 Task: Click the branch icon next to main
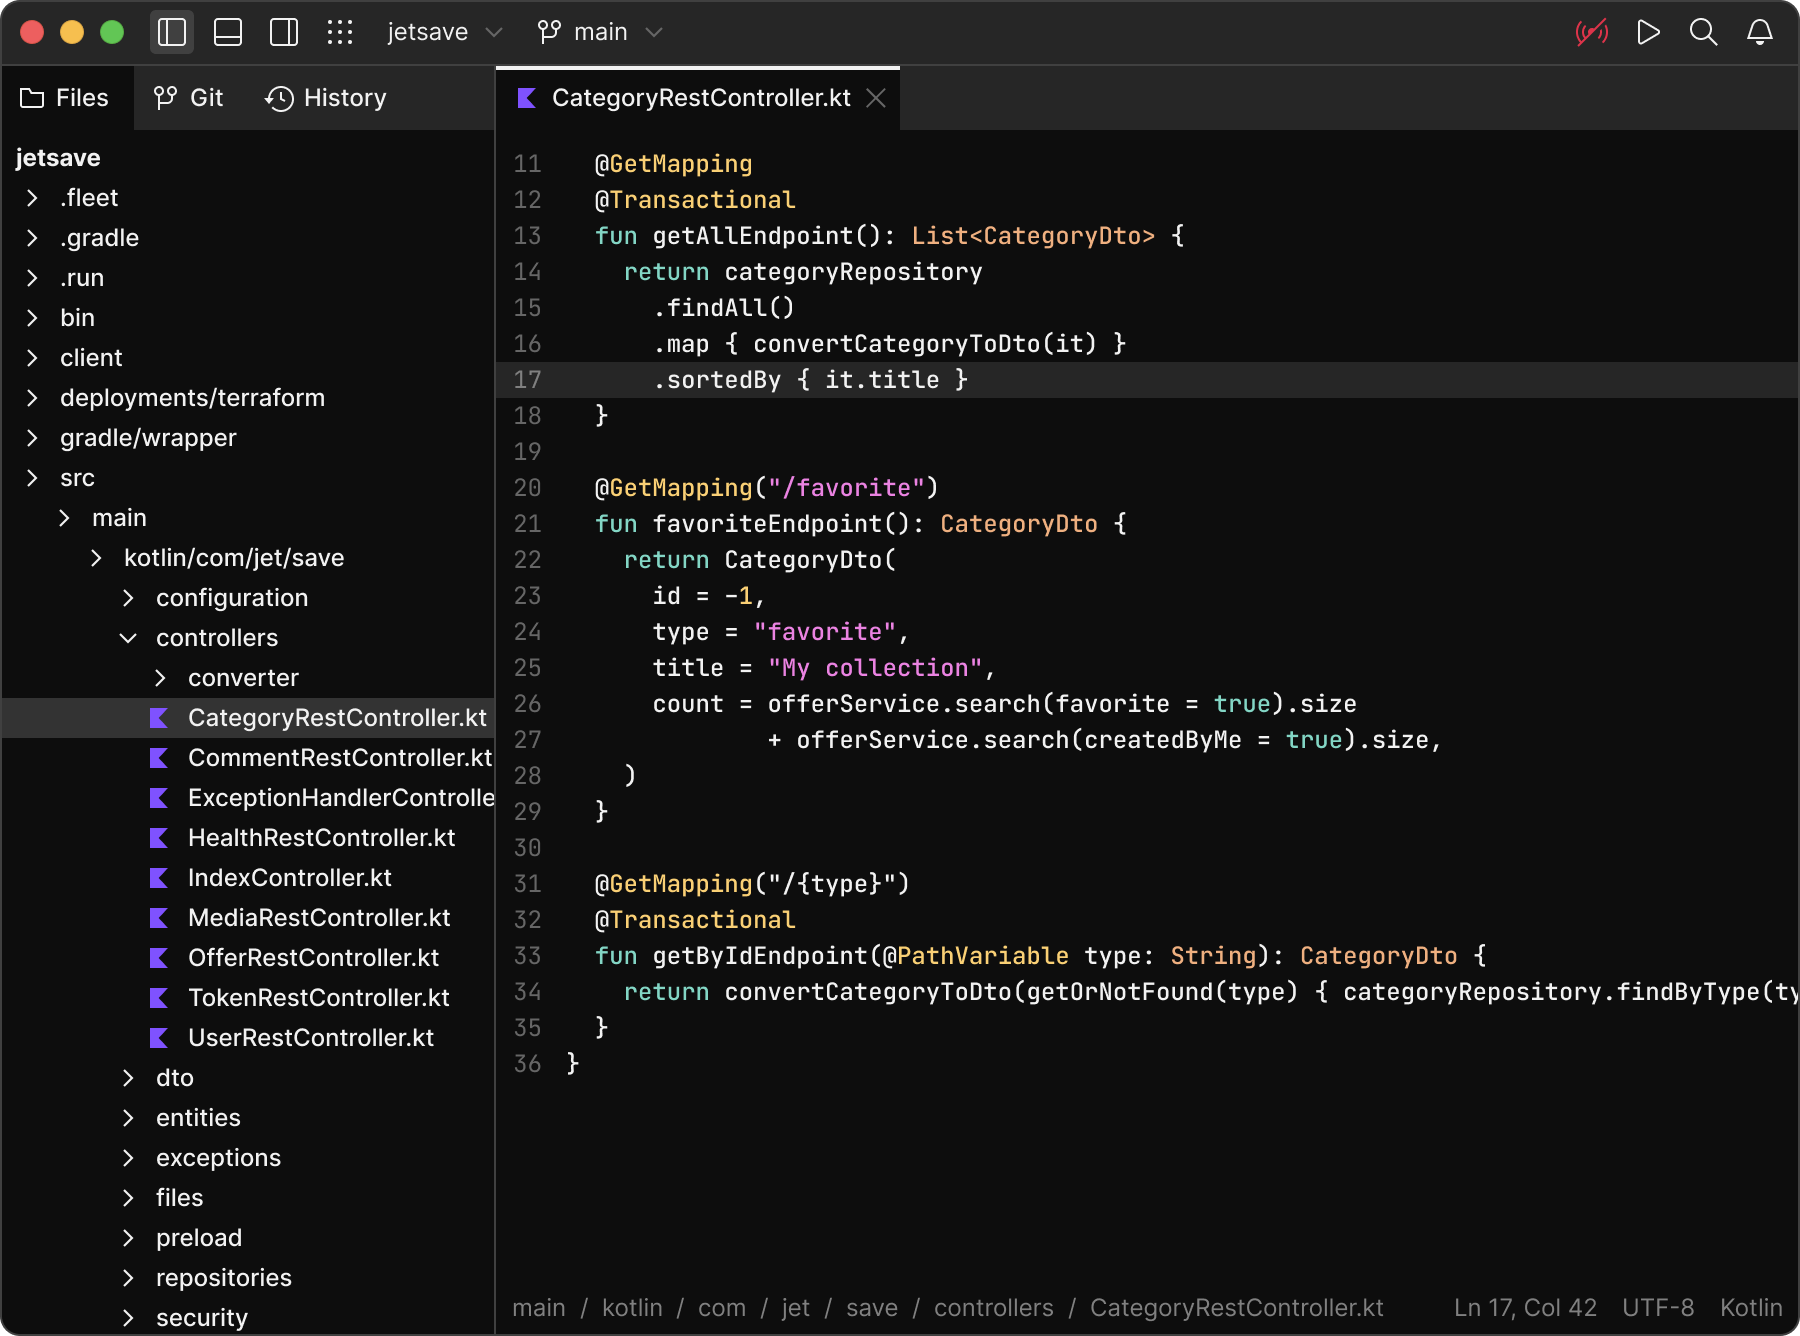pos(548,31)
